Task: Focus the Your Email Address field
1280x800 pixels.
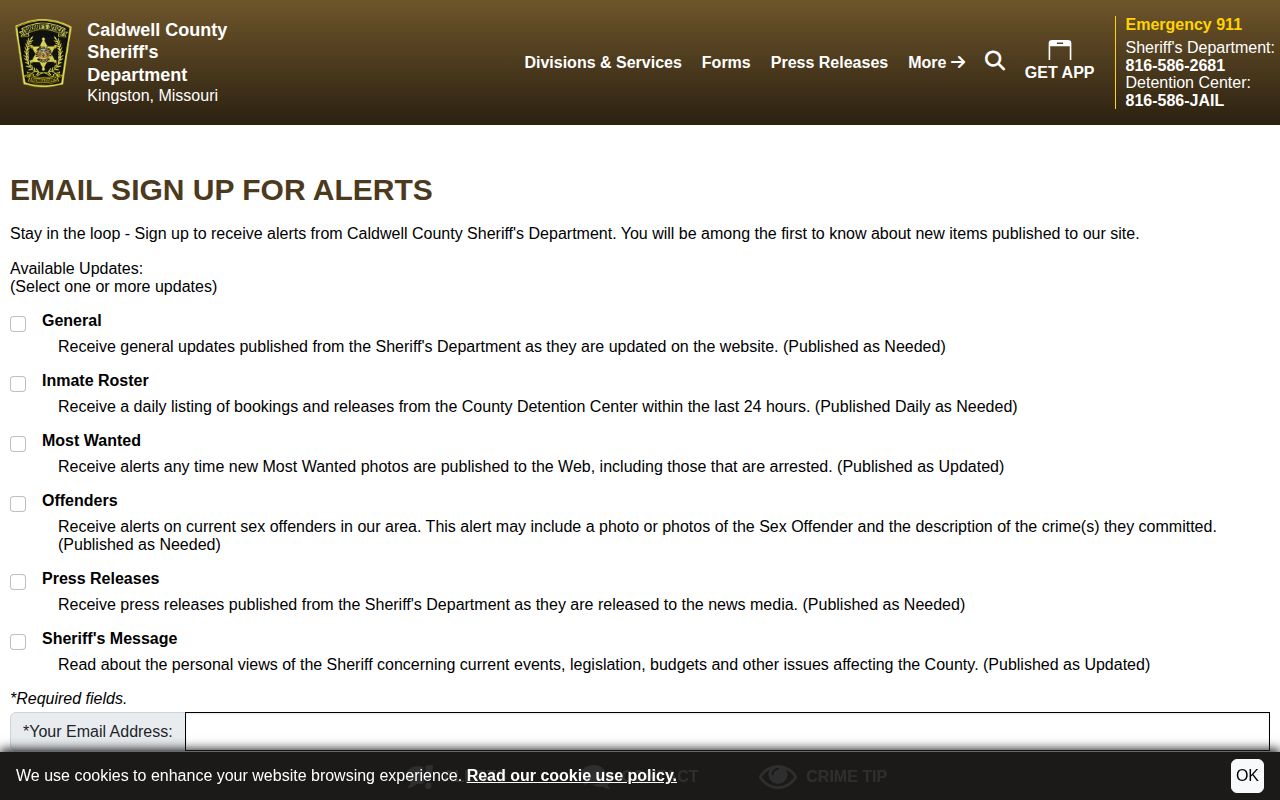Action: pyautogui.click(x=727, y=731)
